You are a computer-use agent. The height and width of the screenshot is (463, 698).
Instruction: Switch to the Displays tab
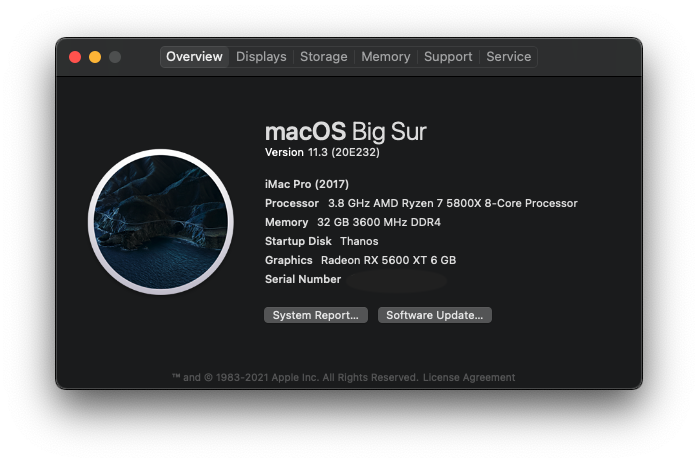pyautogui.click(x=261, y=57)
